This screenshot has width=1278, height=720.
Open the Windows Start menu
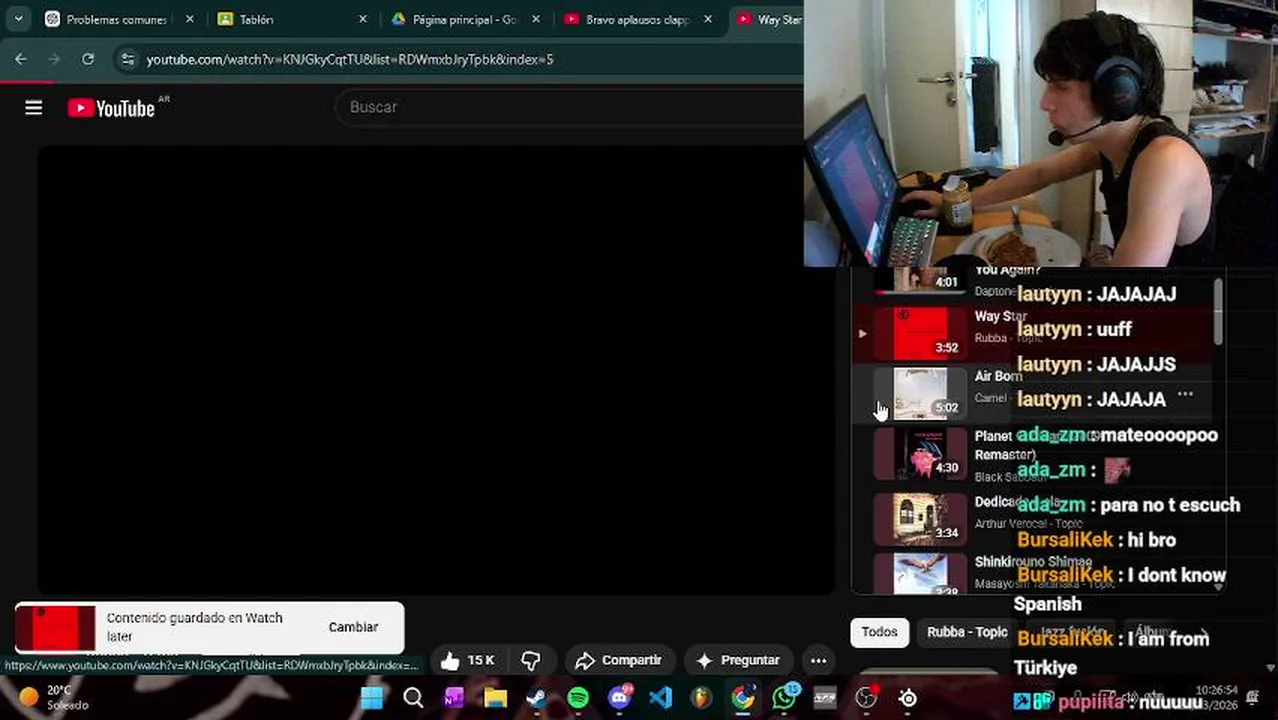tap(372, 697)
